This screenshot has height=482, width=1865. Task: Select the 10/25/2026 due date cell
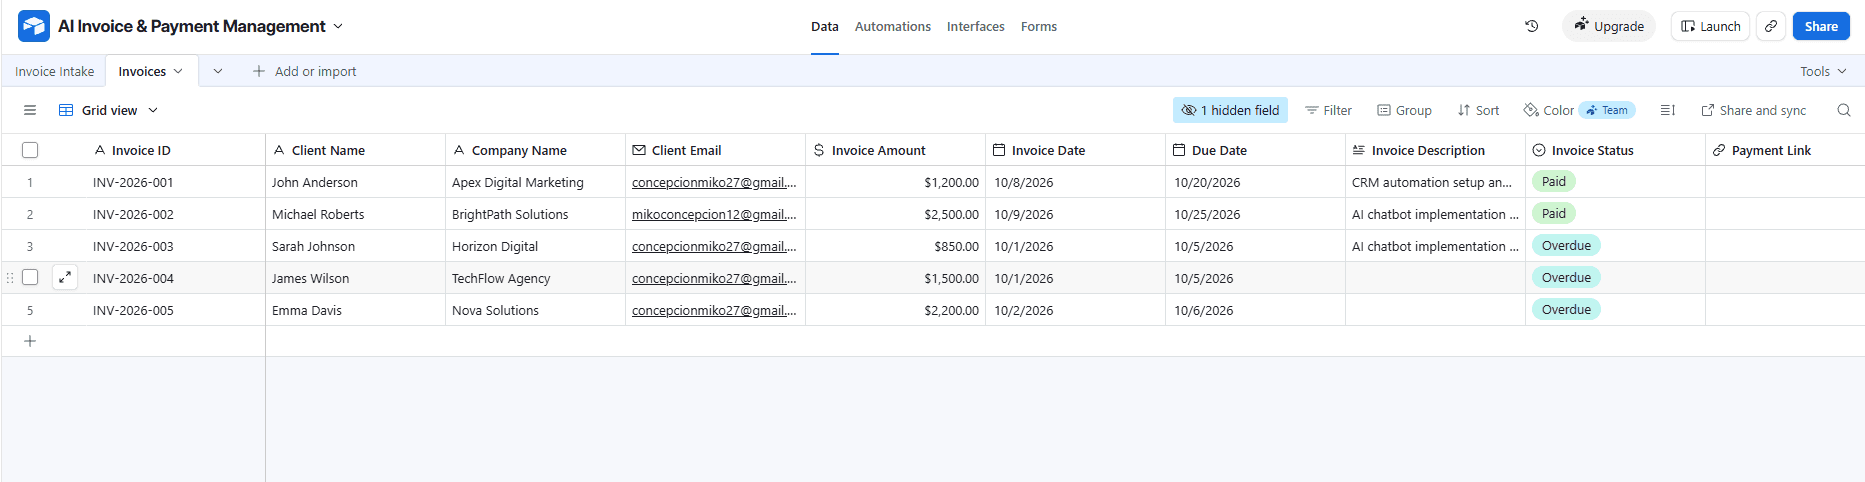1255,214
